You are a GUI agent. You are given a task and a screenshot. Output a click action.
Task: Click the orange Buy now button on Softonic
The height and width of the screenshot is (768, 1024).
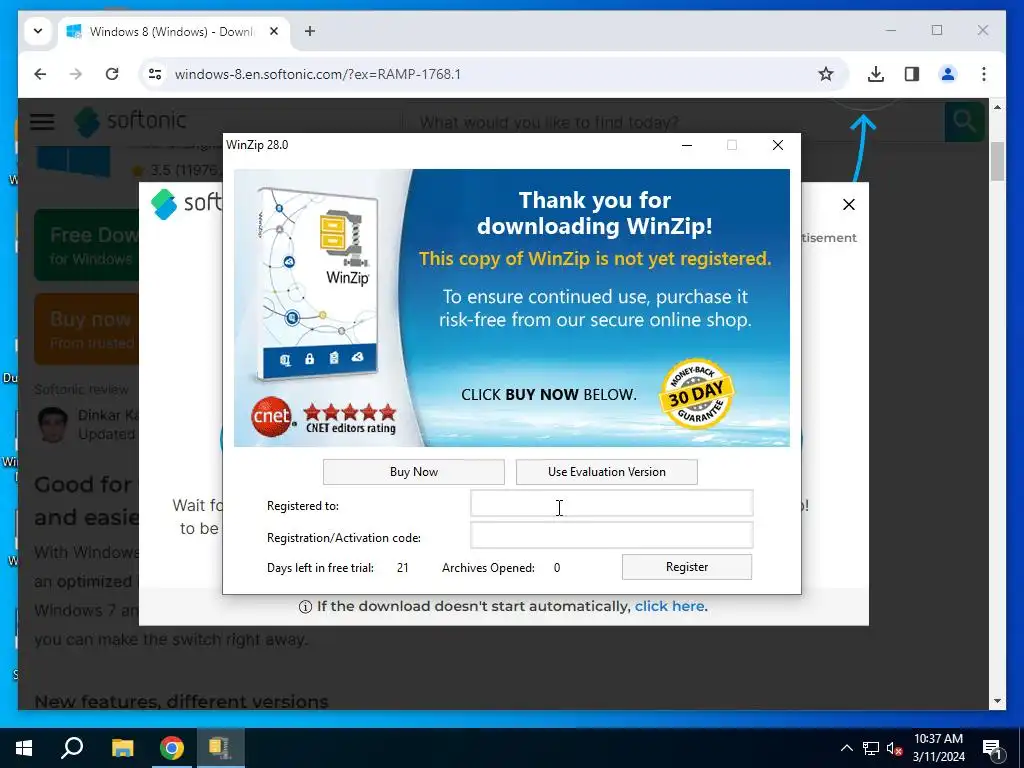[x=86, y=329]
